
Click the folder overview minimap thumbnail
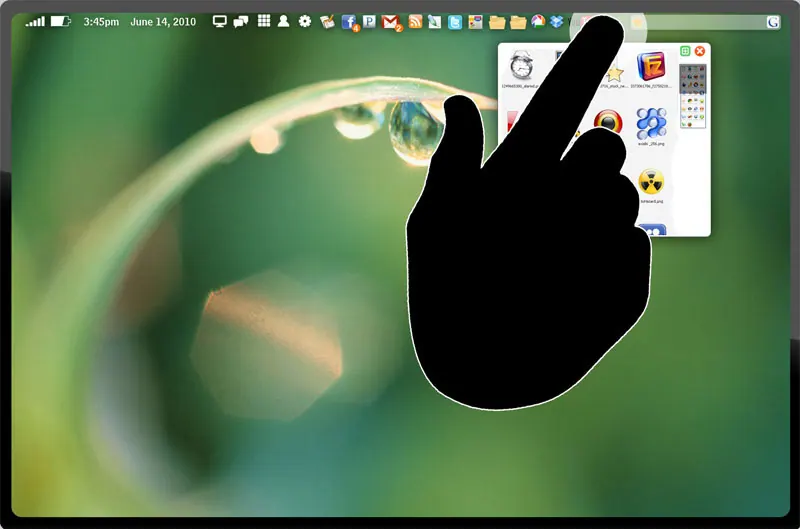tap(692, 96)
